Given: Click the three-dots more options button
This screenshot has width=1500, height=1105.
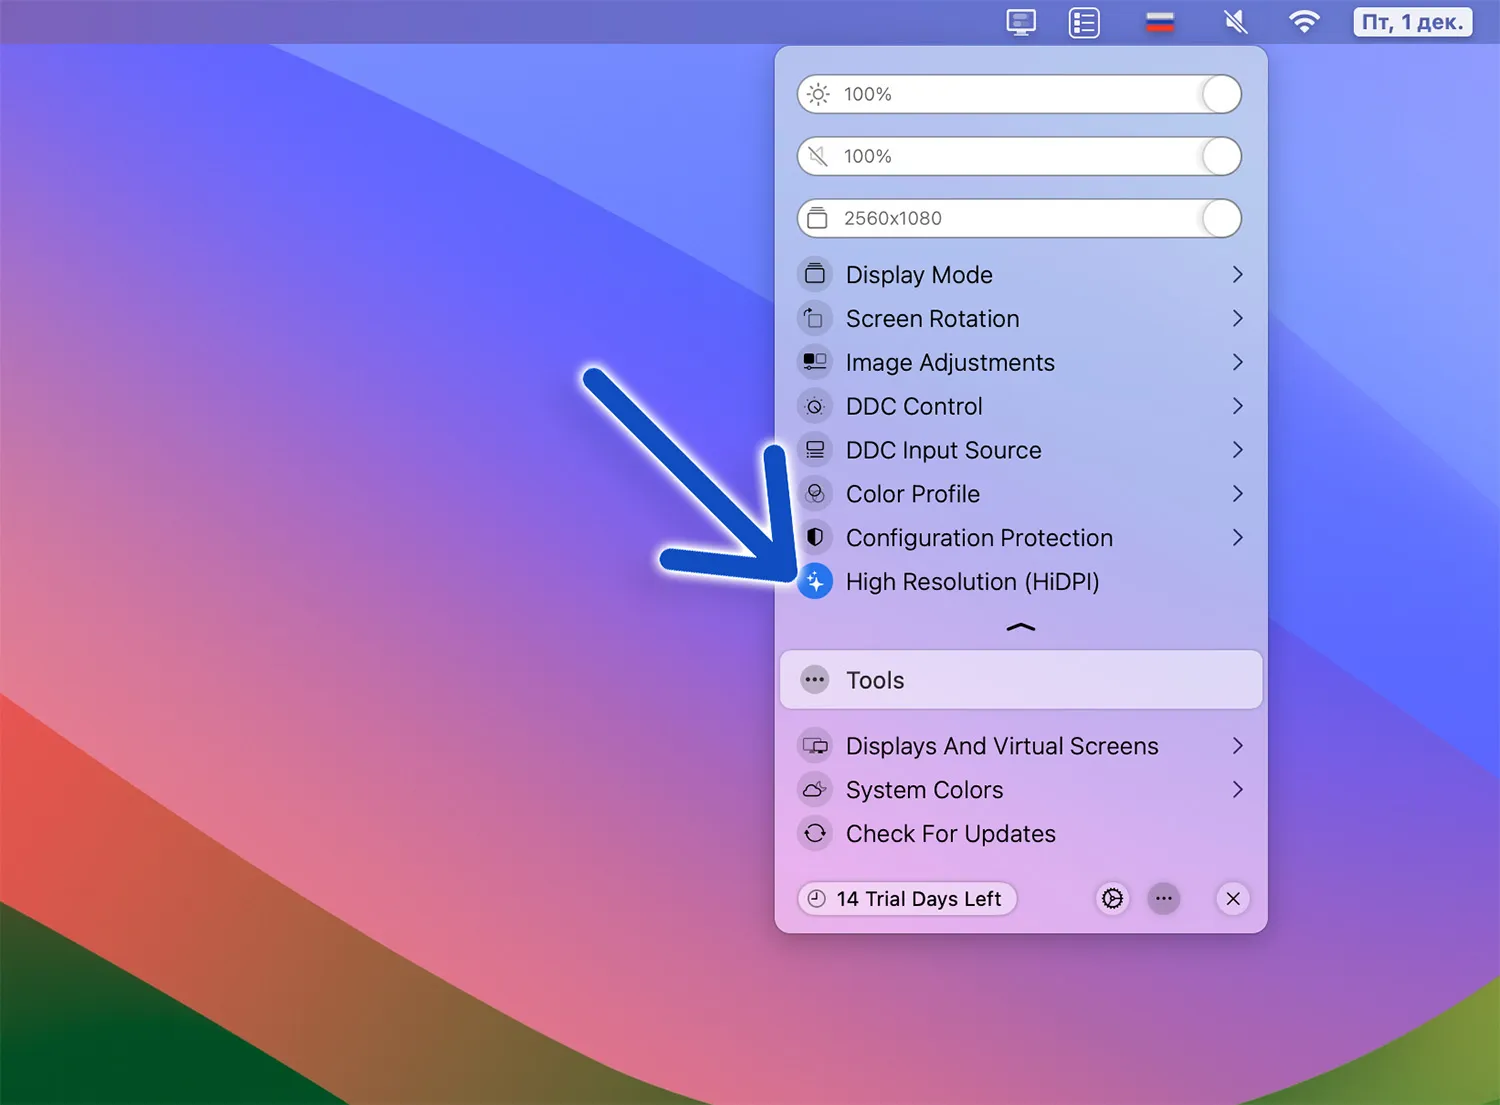Looking at the screenshot, I should point(1164,899).
